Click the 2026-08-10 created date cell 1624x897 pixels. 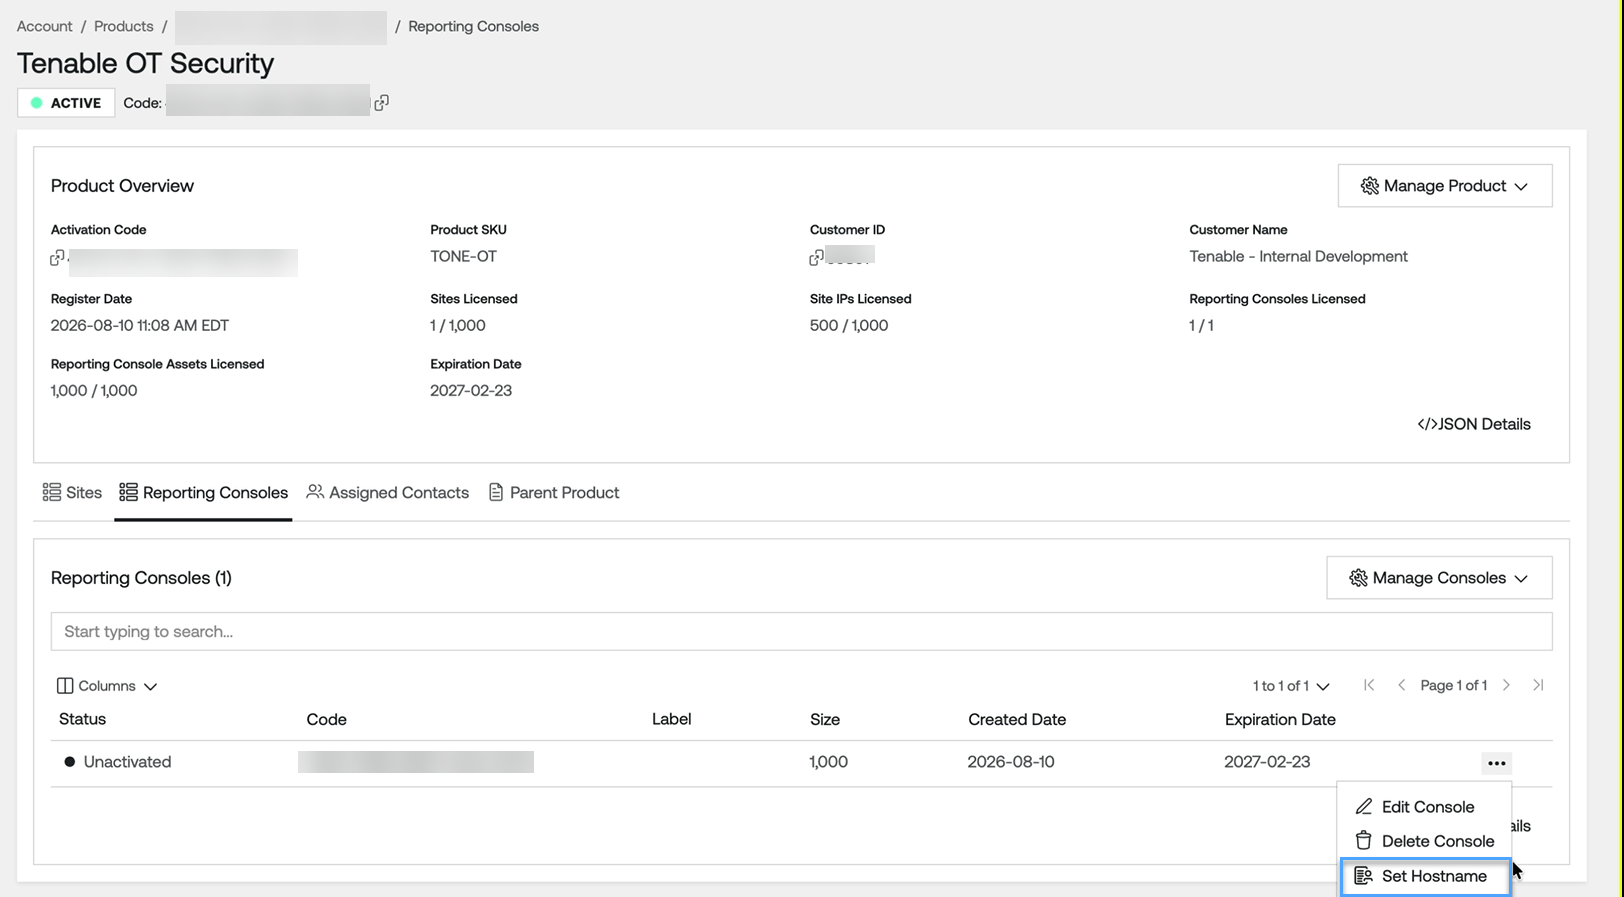[1011, 762]
